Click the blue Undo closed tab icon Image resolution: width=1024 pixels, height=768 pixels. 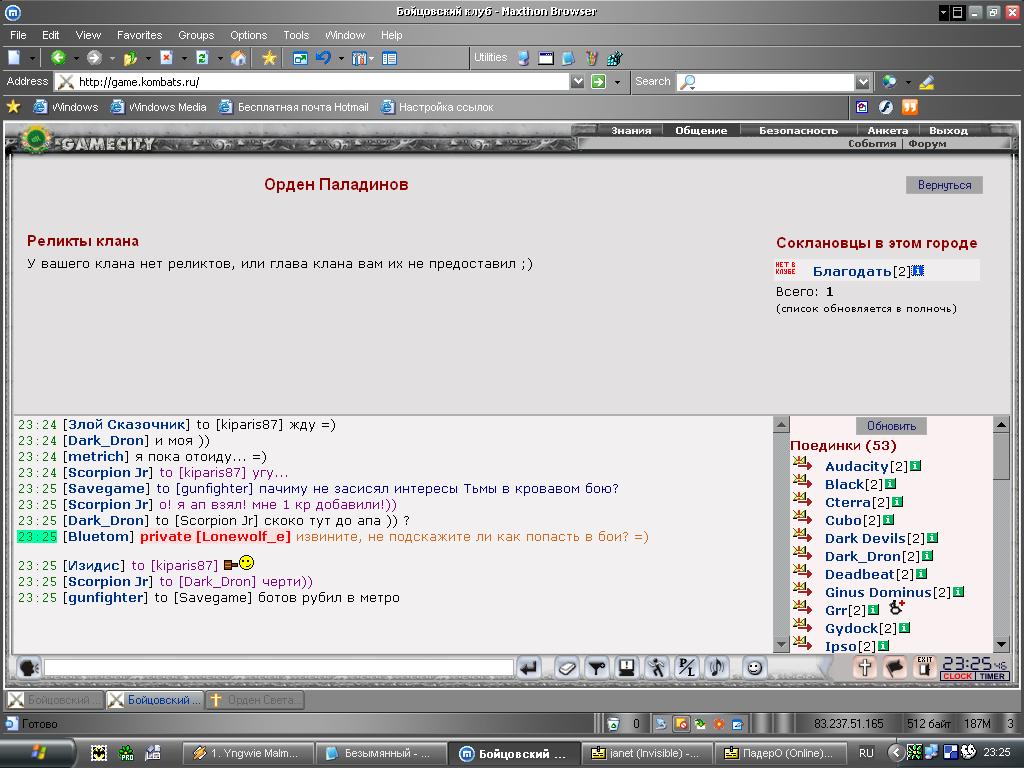pos(323,58)
